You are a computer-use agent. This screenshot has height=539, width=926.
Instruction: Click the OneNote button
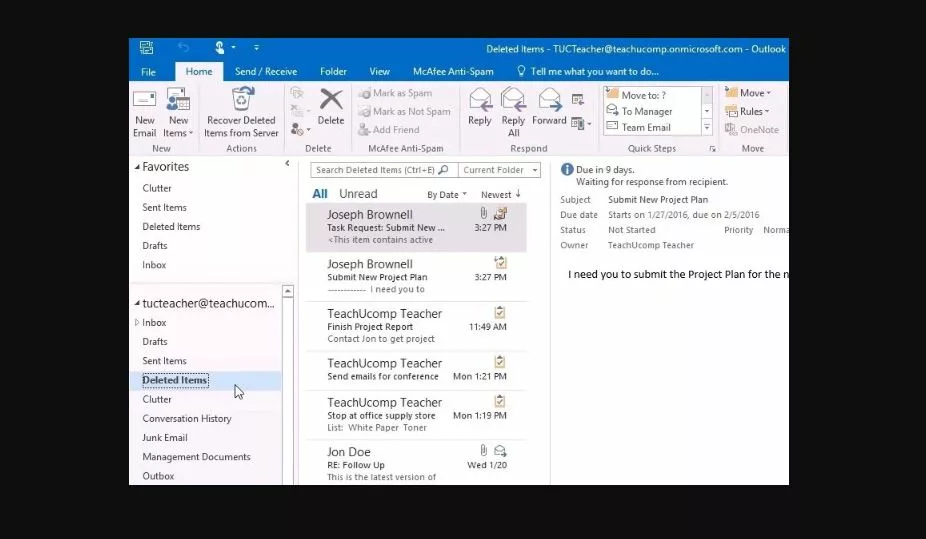click(x=752, y=130)
